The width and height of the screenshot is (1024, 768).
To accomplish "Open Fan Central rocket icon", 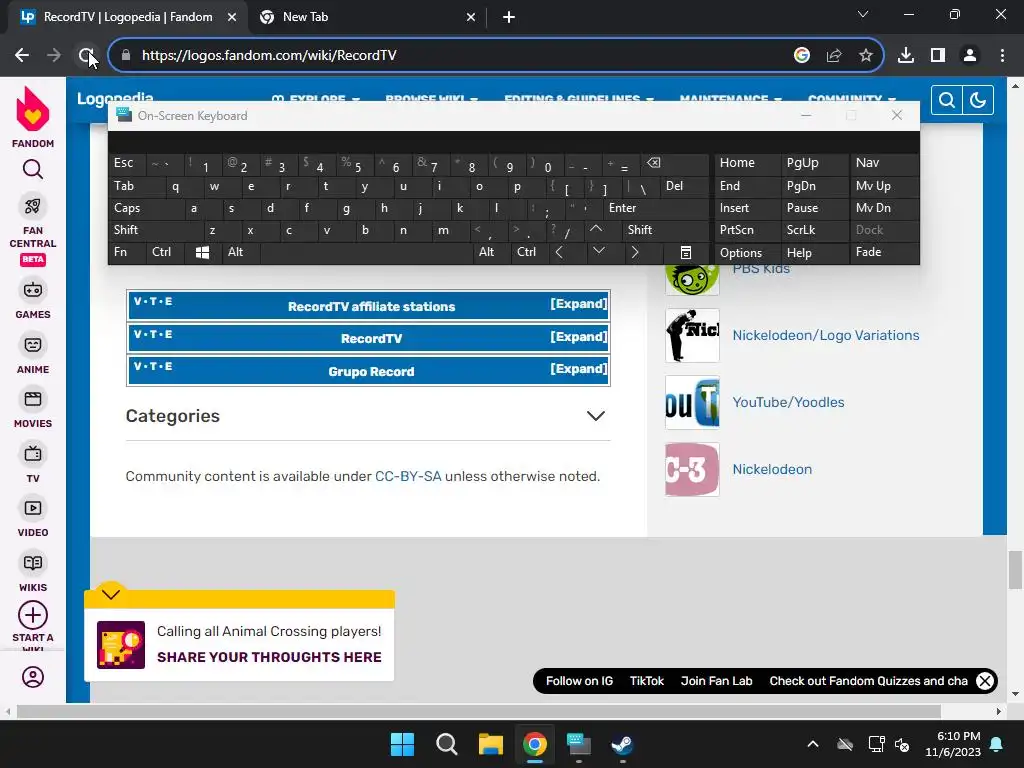I will click(33, 207).
